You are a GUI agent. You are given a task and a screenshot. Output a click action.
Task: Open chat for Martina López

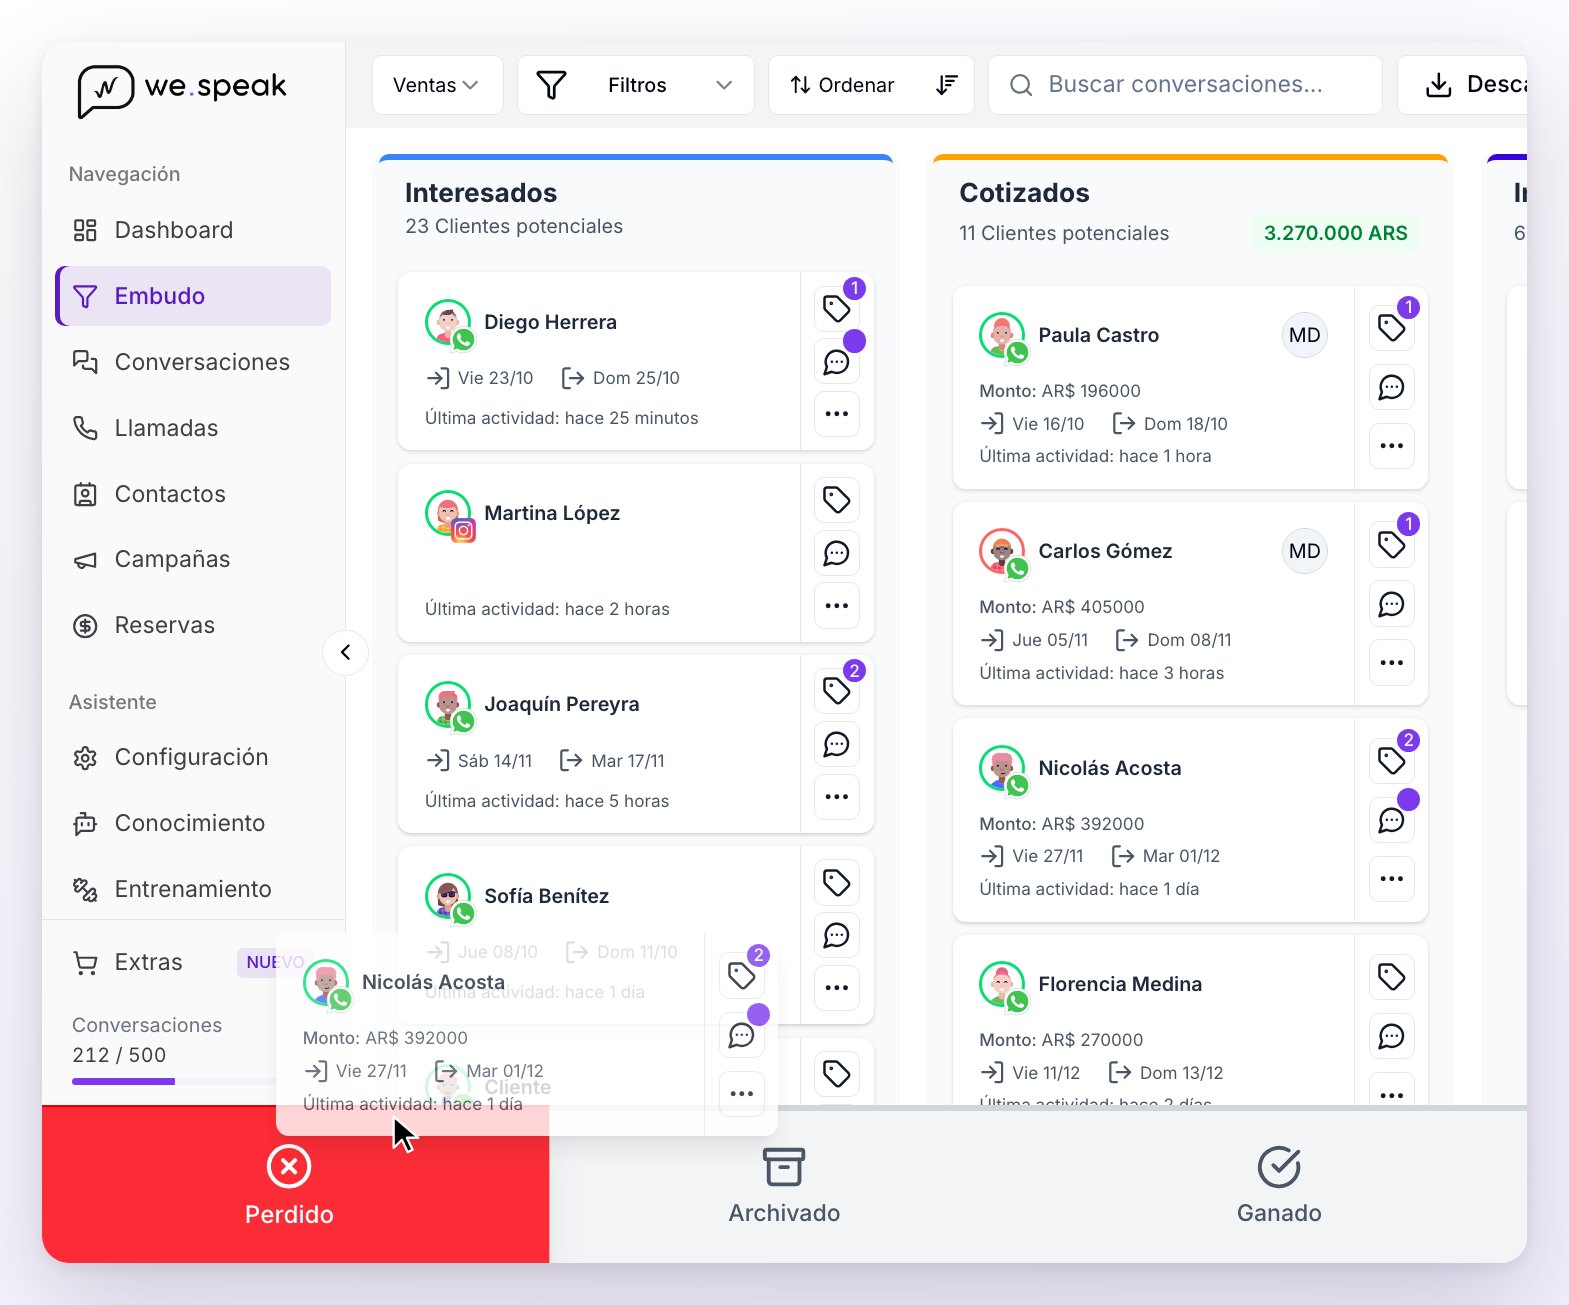tap(837, 553)
